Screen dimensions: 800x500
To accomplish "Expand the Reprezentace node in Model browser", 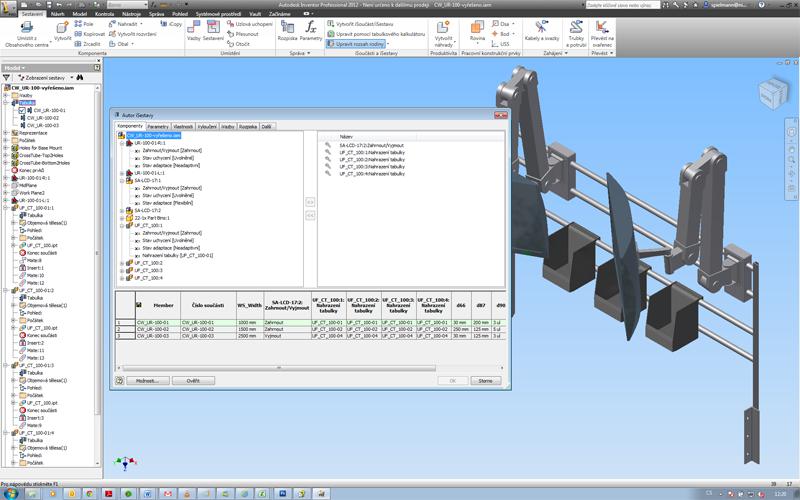I will [x=4, y=131].
